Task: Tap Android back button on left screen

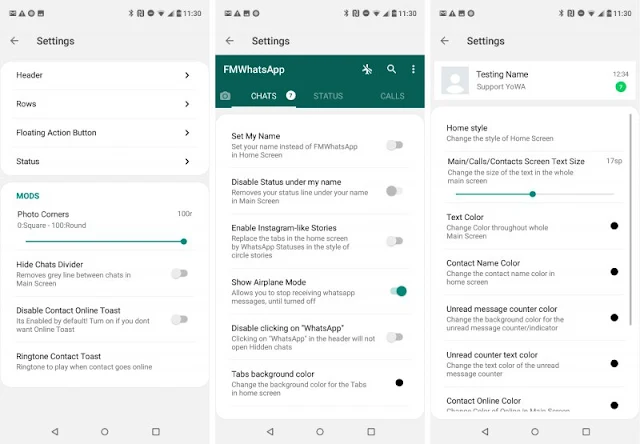Action: 55,431
